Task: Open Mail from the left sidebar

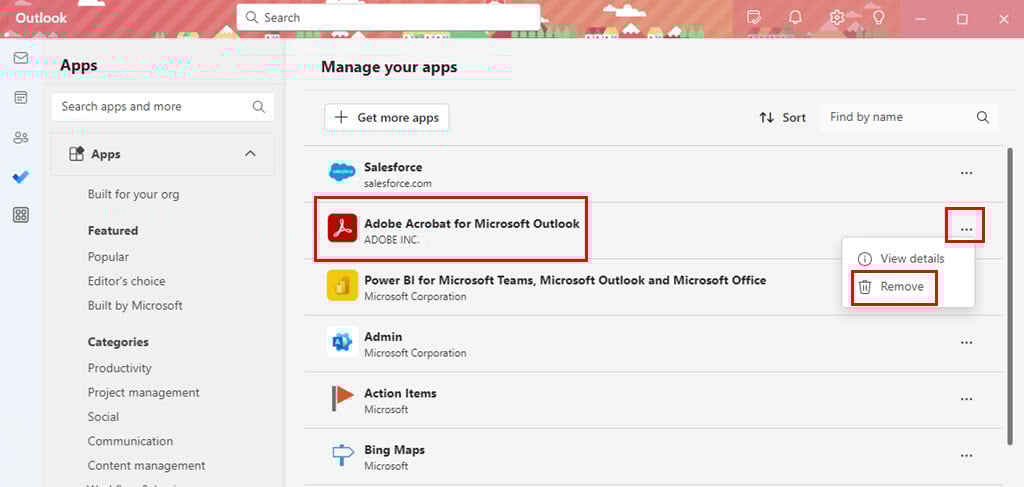Action: pos(21,58)
